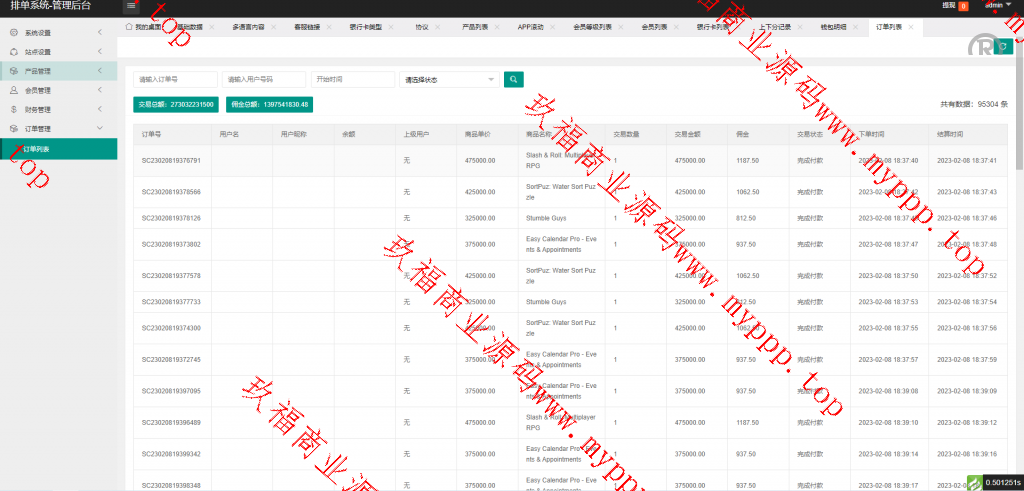The height and width of the screenshot is (491, 1024).
Task: Click the 开始时间 start time field
Action: 352,79
